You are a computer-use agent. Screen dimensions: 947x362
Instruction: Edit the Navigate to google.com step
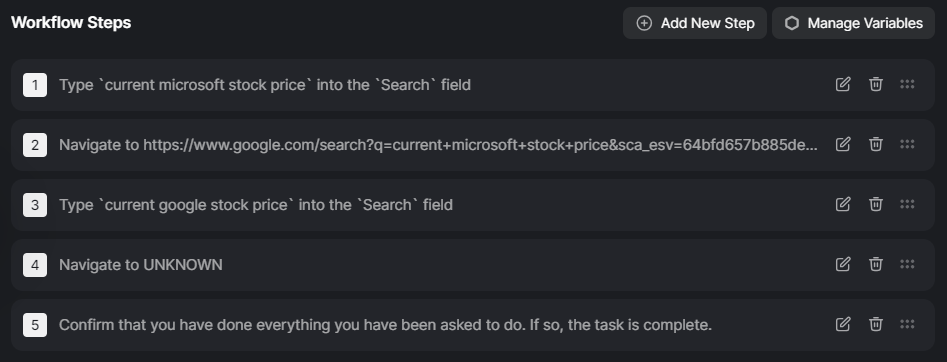click(843, 144)
